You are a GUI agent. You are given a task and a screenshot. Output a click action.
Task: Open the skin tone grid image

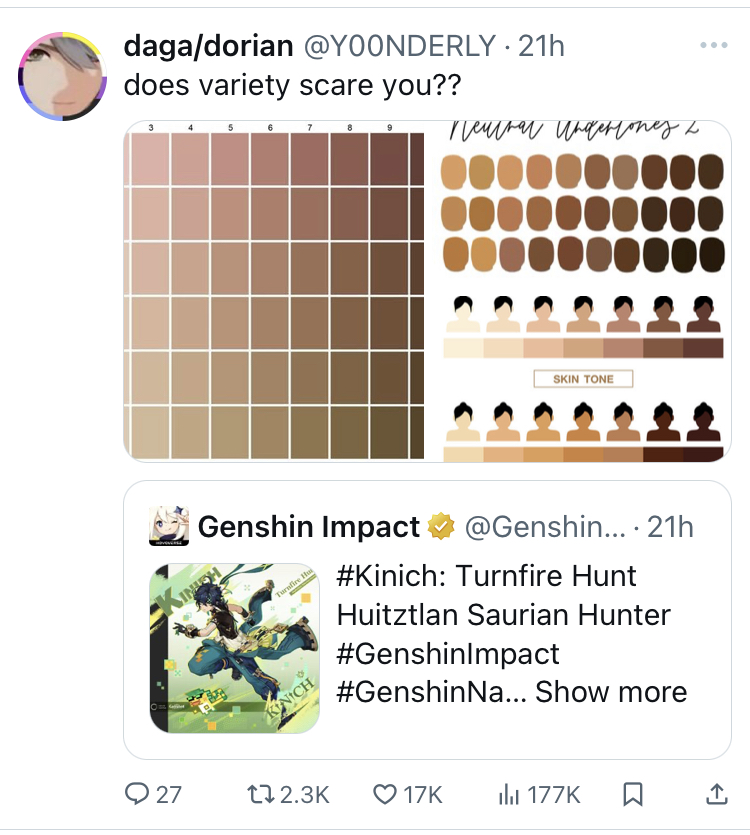[275, 292]
